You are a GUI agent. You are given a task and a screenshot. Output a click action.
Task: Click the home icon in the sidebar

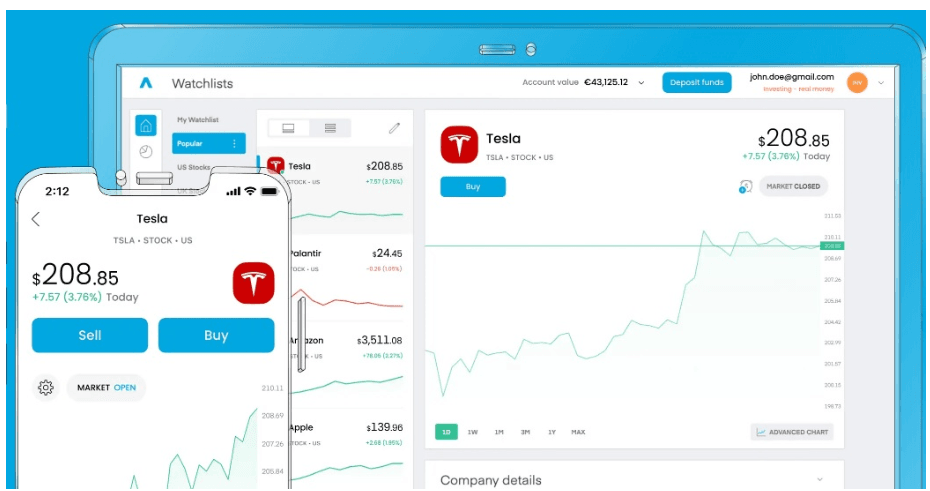click(146, 125)
